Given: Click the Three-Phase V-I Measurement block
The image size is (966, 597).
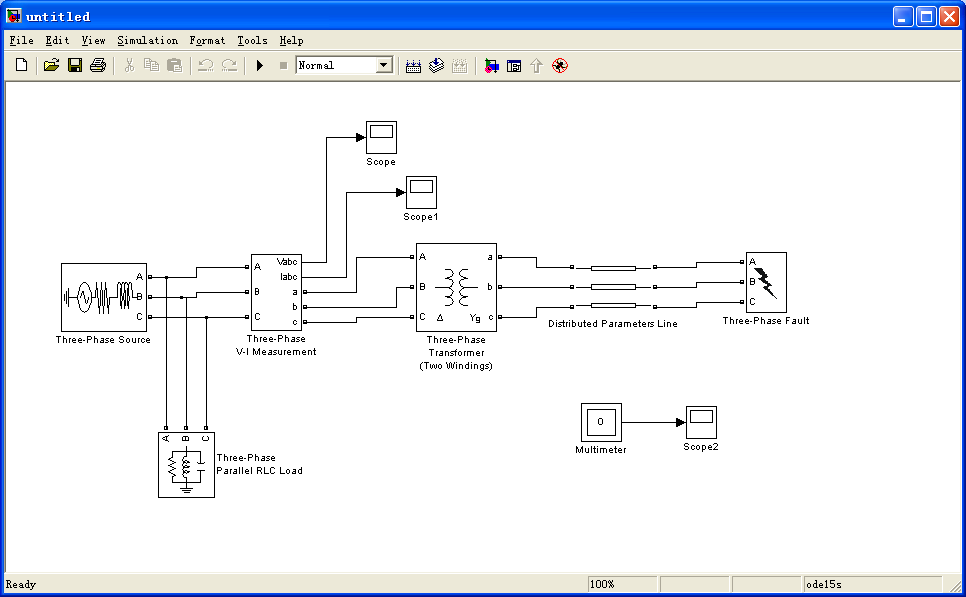Looking at the screenshot, I should point(275,292).
